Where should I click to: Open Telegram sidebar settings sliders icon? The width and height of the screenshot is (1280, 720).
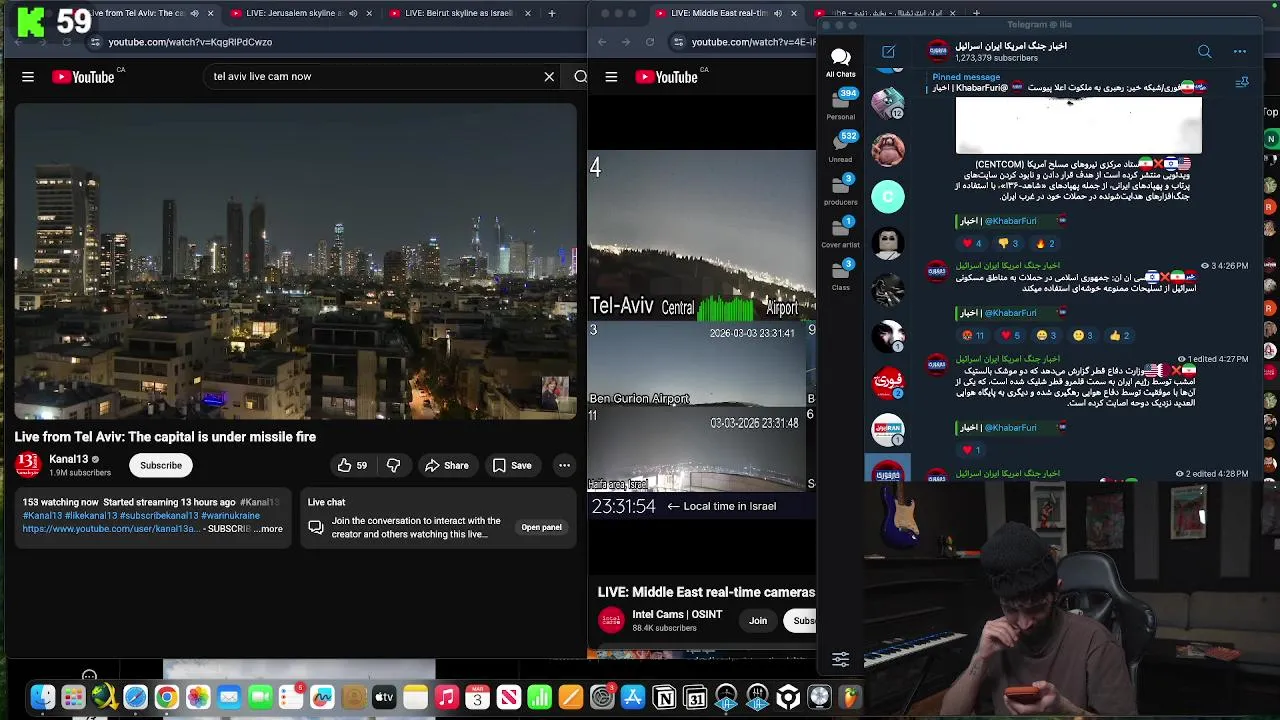tap(840, 658)
